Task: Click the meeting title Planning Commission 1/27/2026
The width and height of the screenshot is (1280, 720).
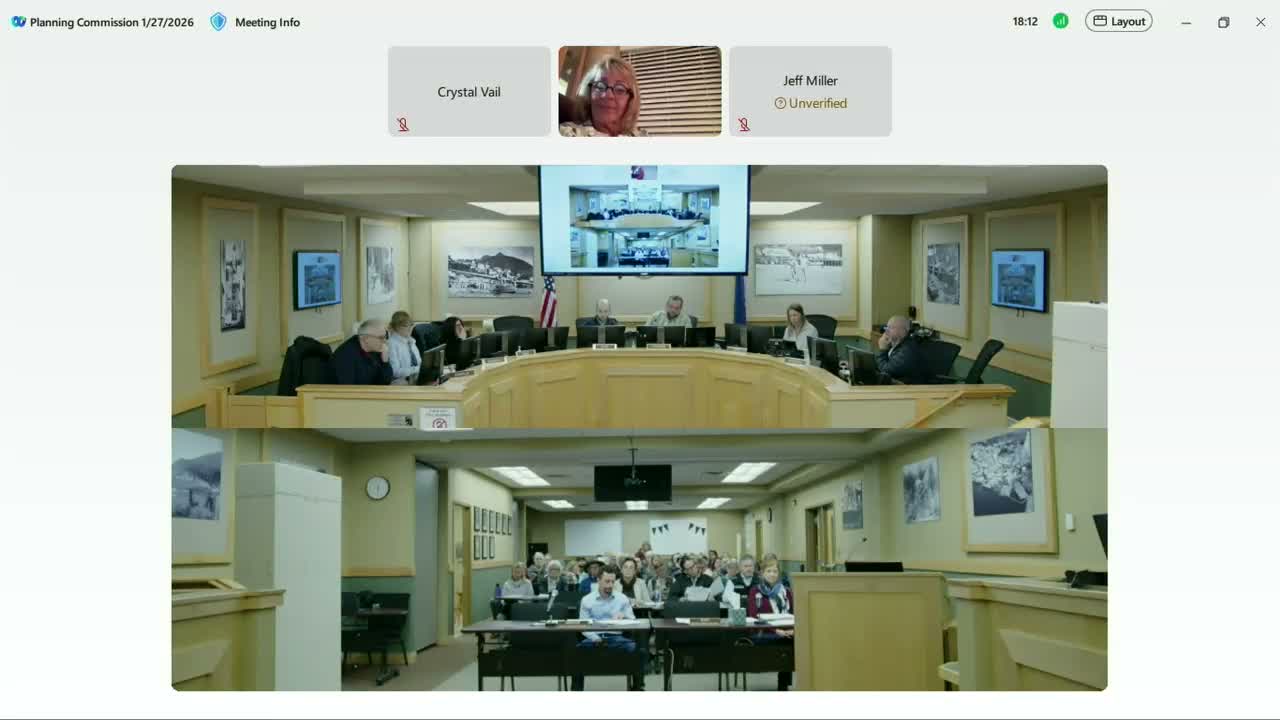Action: pos(112,22)
